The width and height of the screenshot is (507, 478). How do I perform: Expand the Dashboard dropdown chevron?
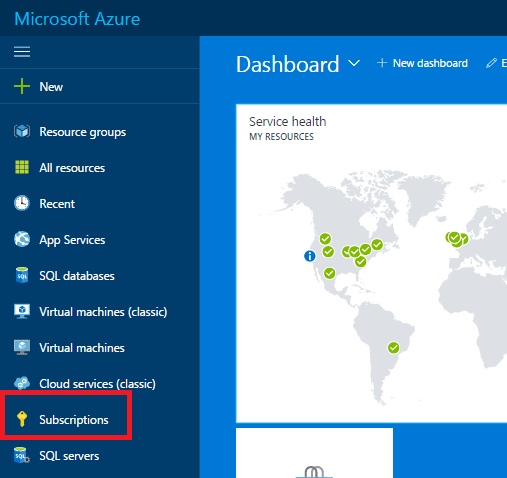(354, 63)
